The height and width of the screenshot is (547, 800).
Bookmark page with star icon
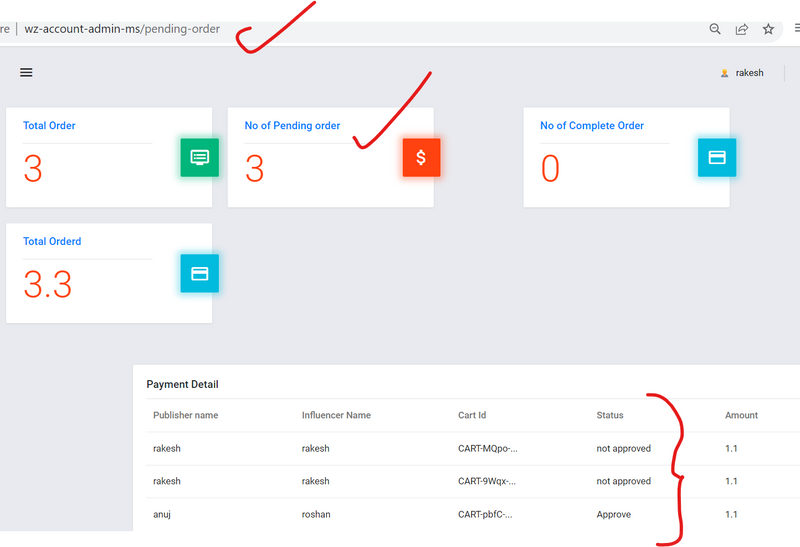point(768,29)
